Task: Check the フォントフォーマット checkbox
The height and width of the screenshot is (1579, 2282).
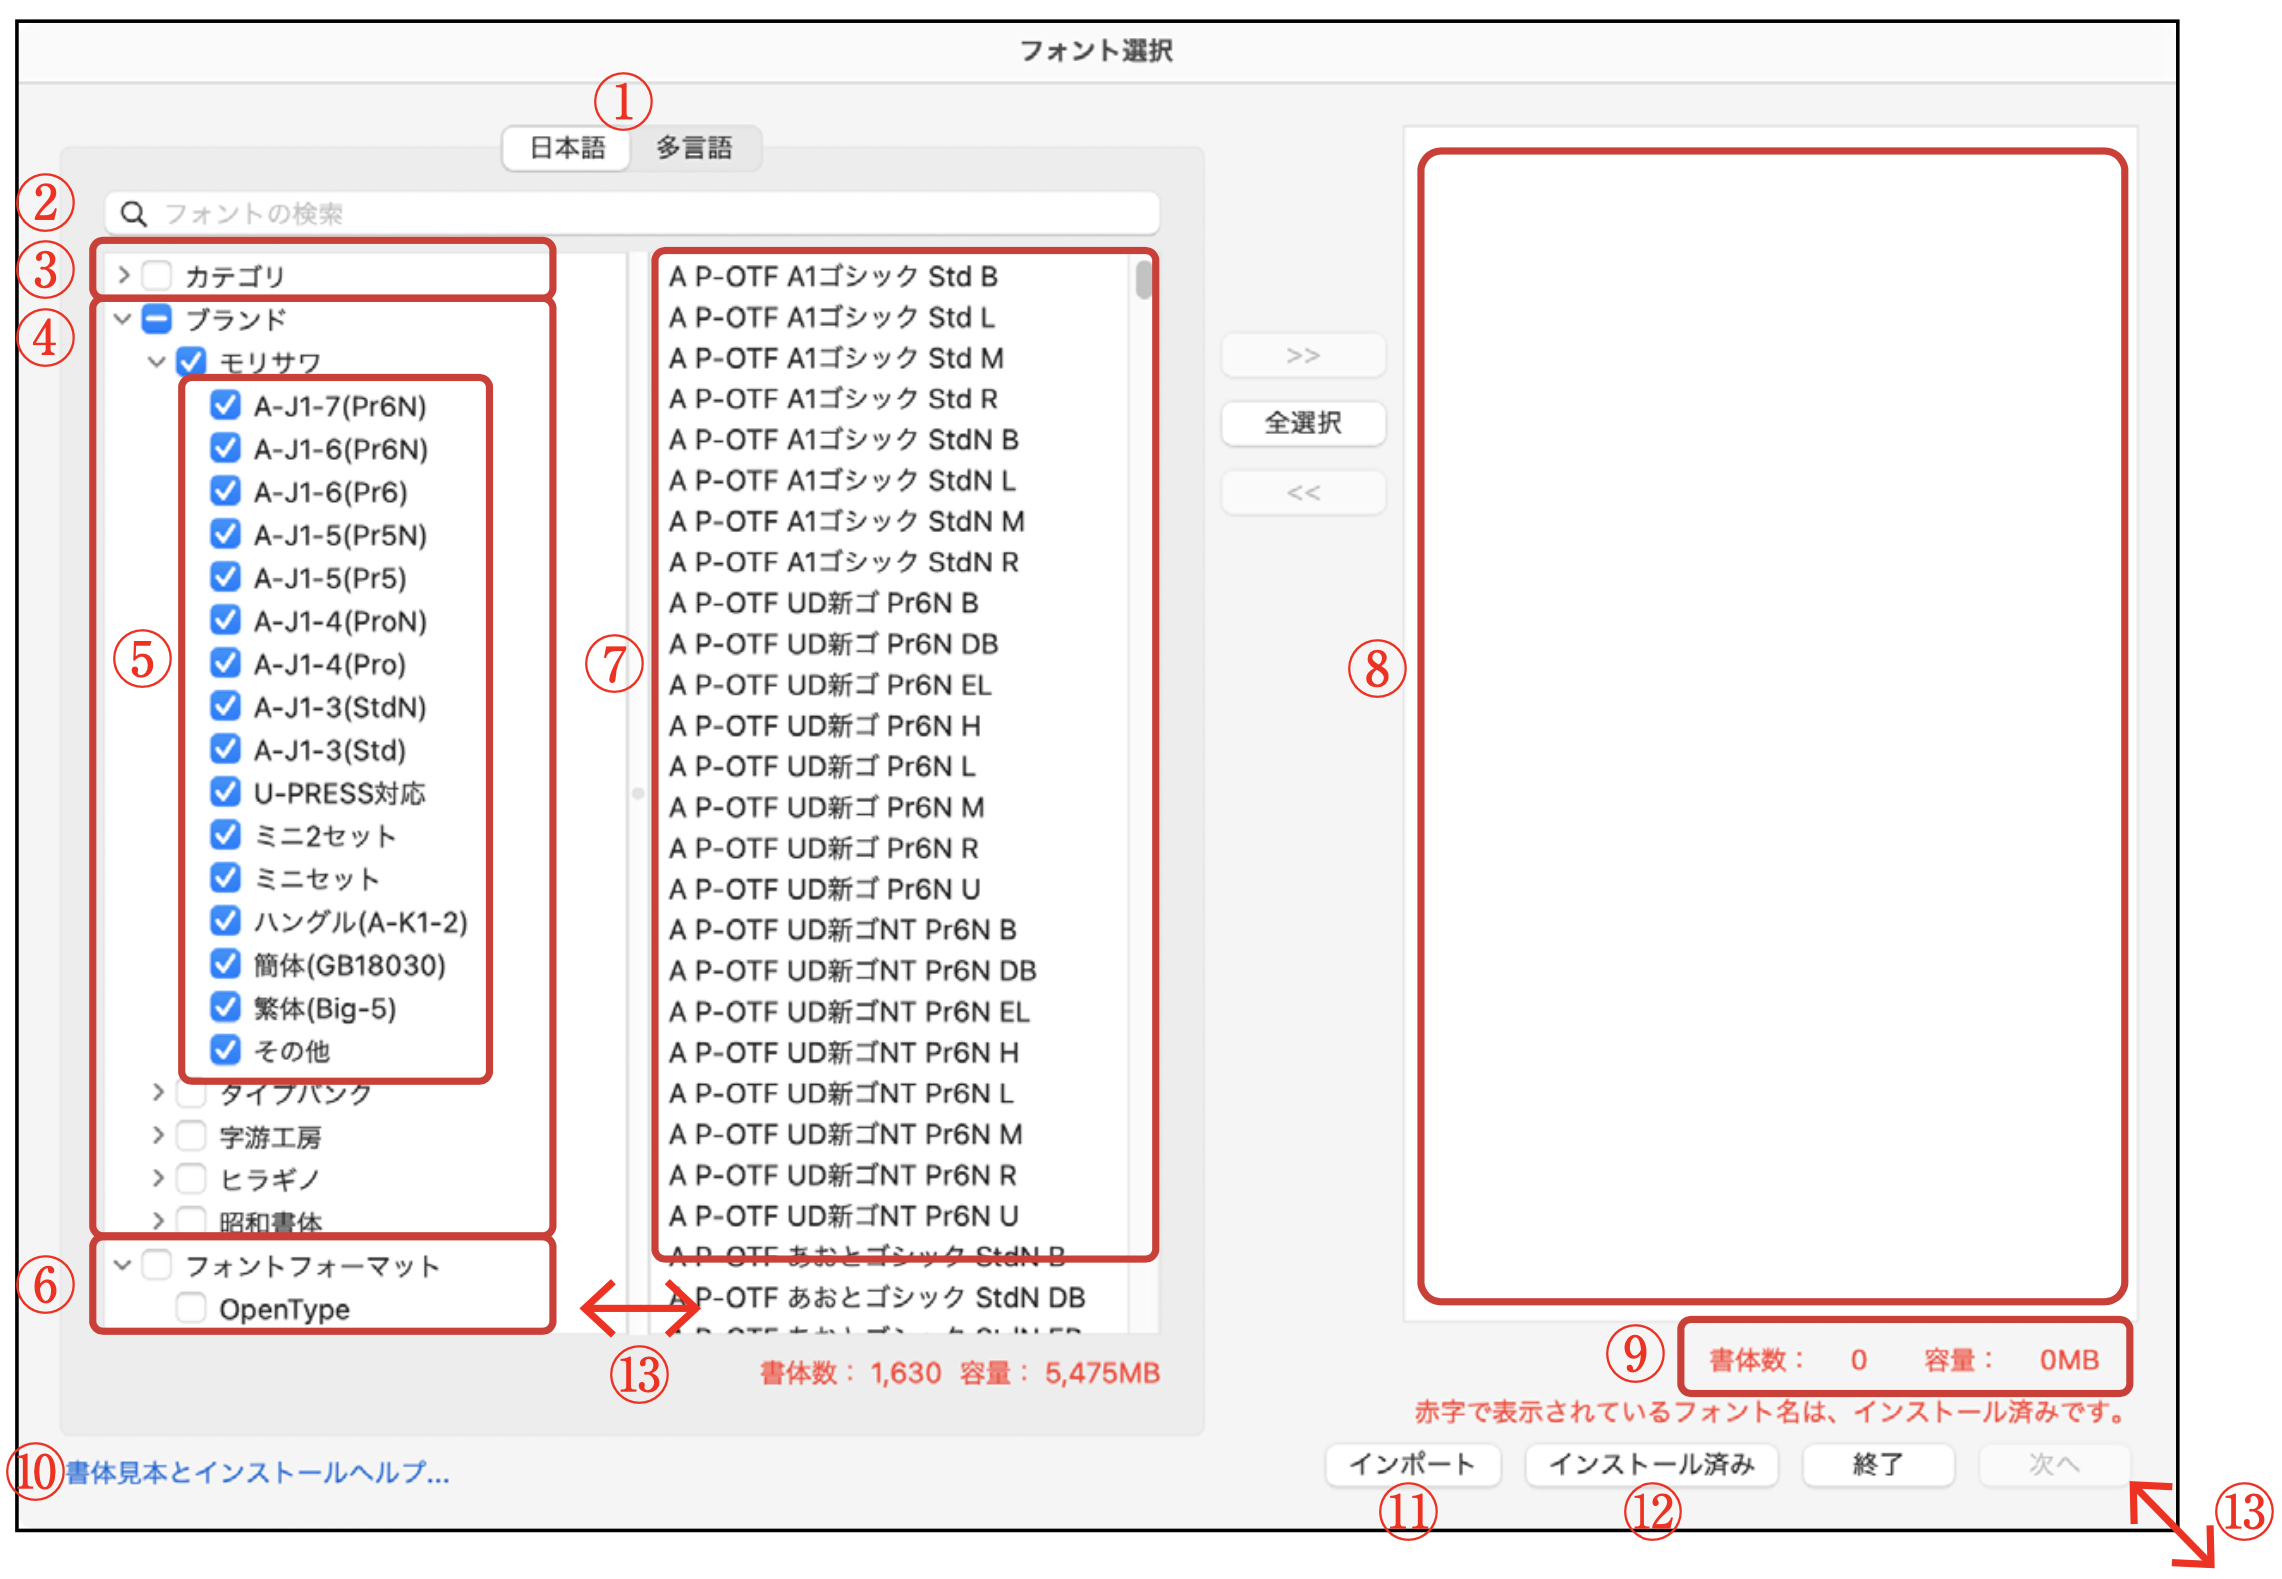Action: 157,1265
